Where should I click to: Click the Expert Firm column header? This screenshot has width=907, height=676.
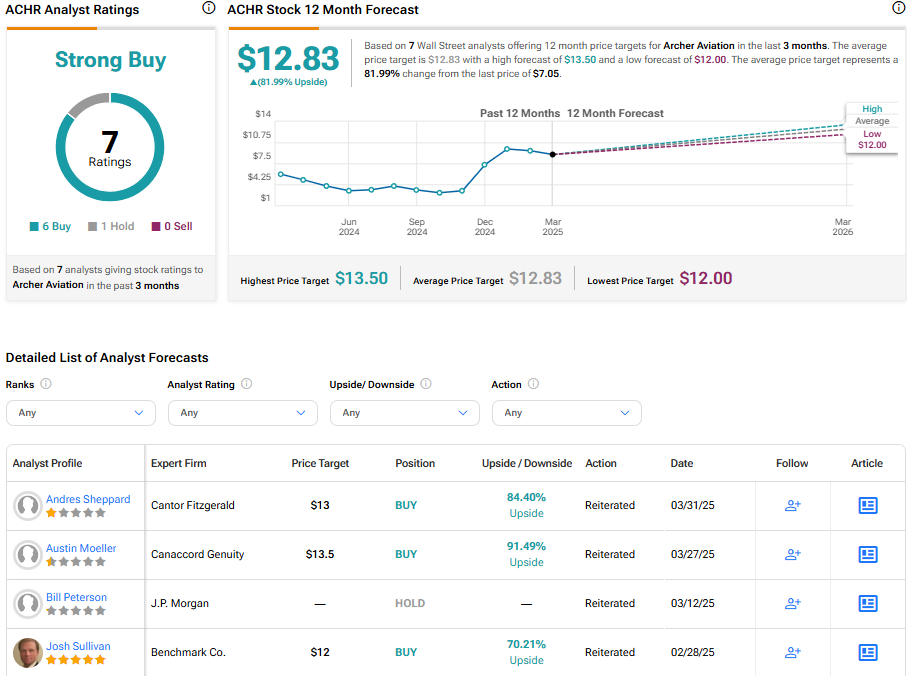point(179,463)
